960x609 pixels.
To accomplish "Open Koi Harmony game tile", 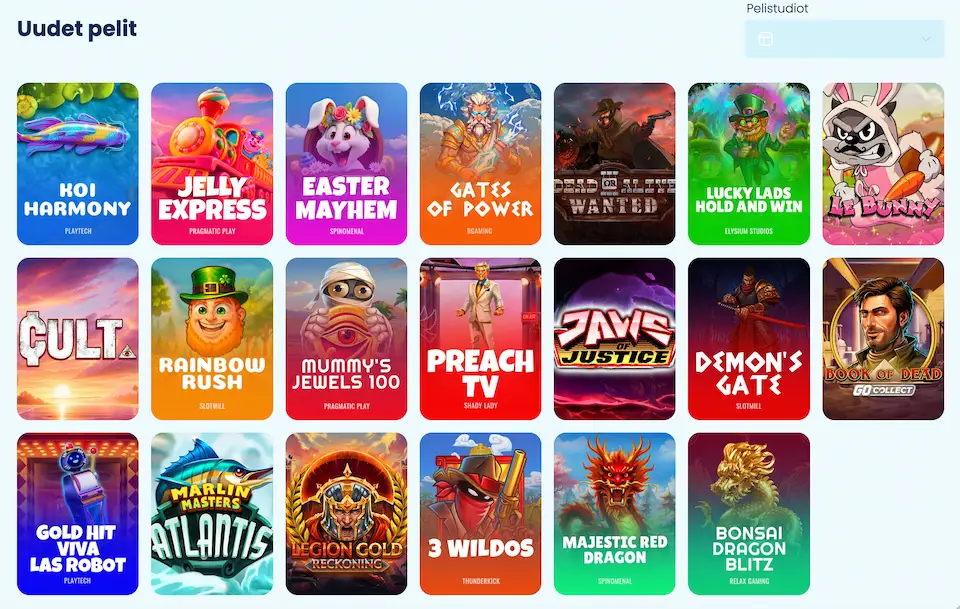I will tap(78, 164).
